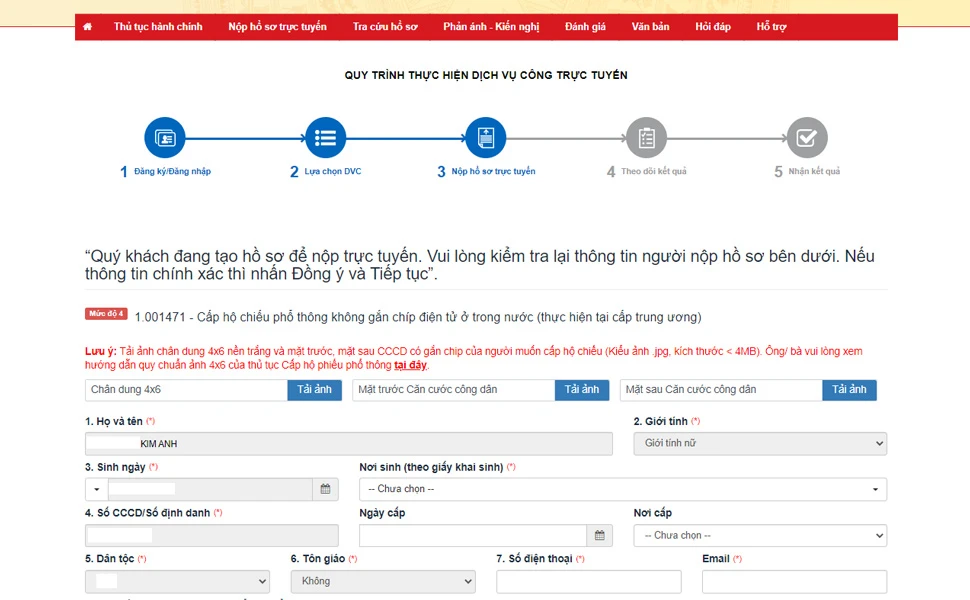Click the Lựa chọn DVC step icon

click(325, 138)
